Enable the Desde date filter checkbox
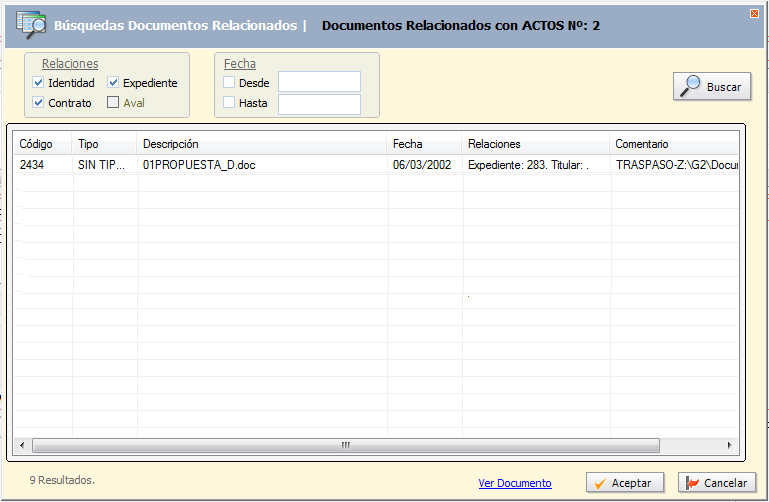 (229, 83)
